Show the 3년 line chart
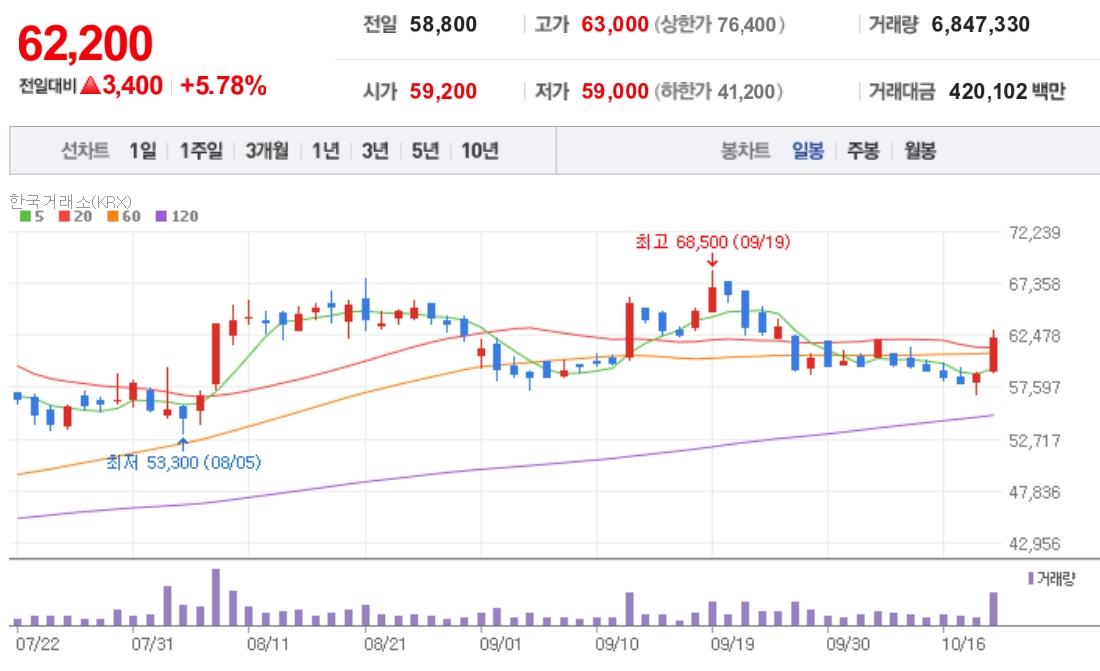This screenshot has width=1100, height=671. coord(375,150)
